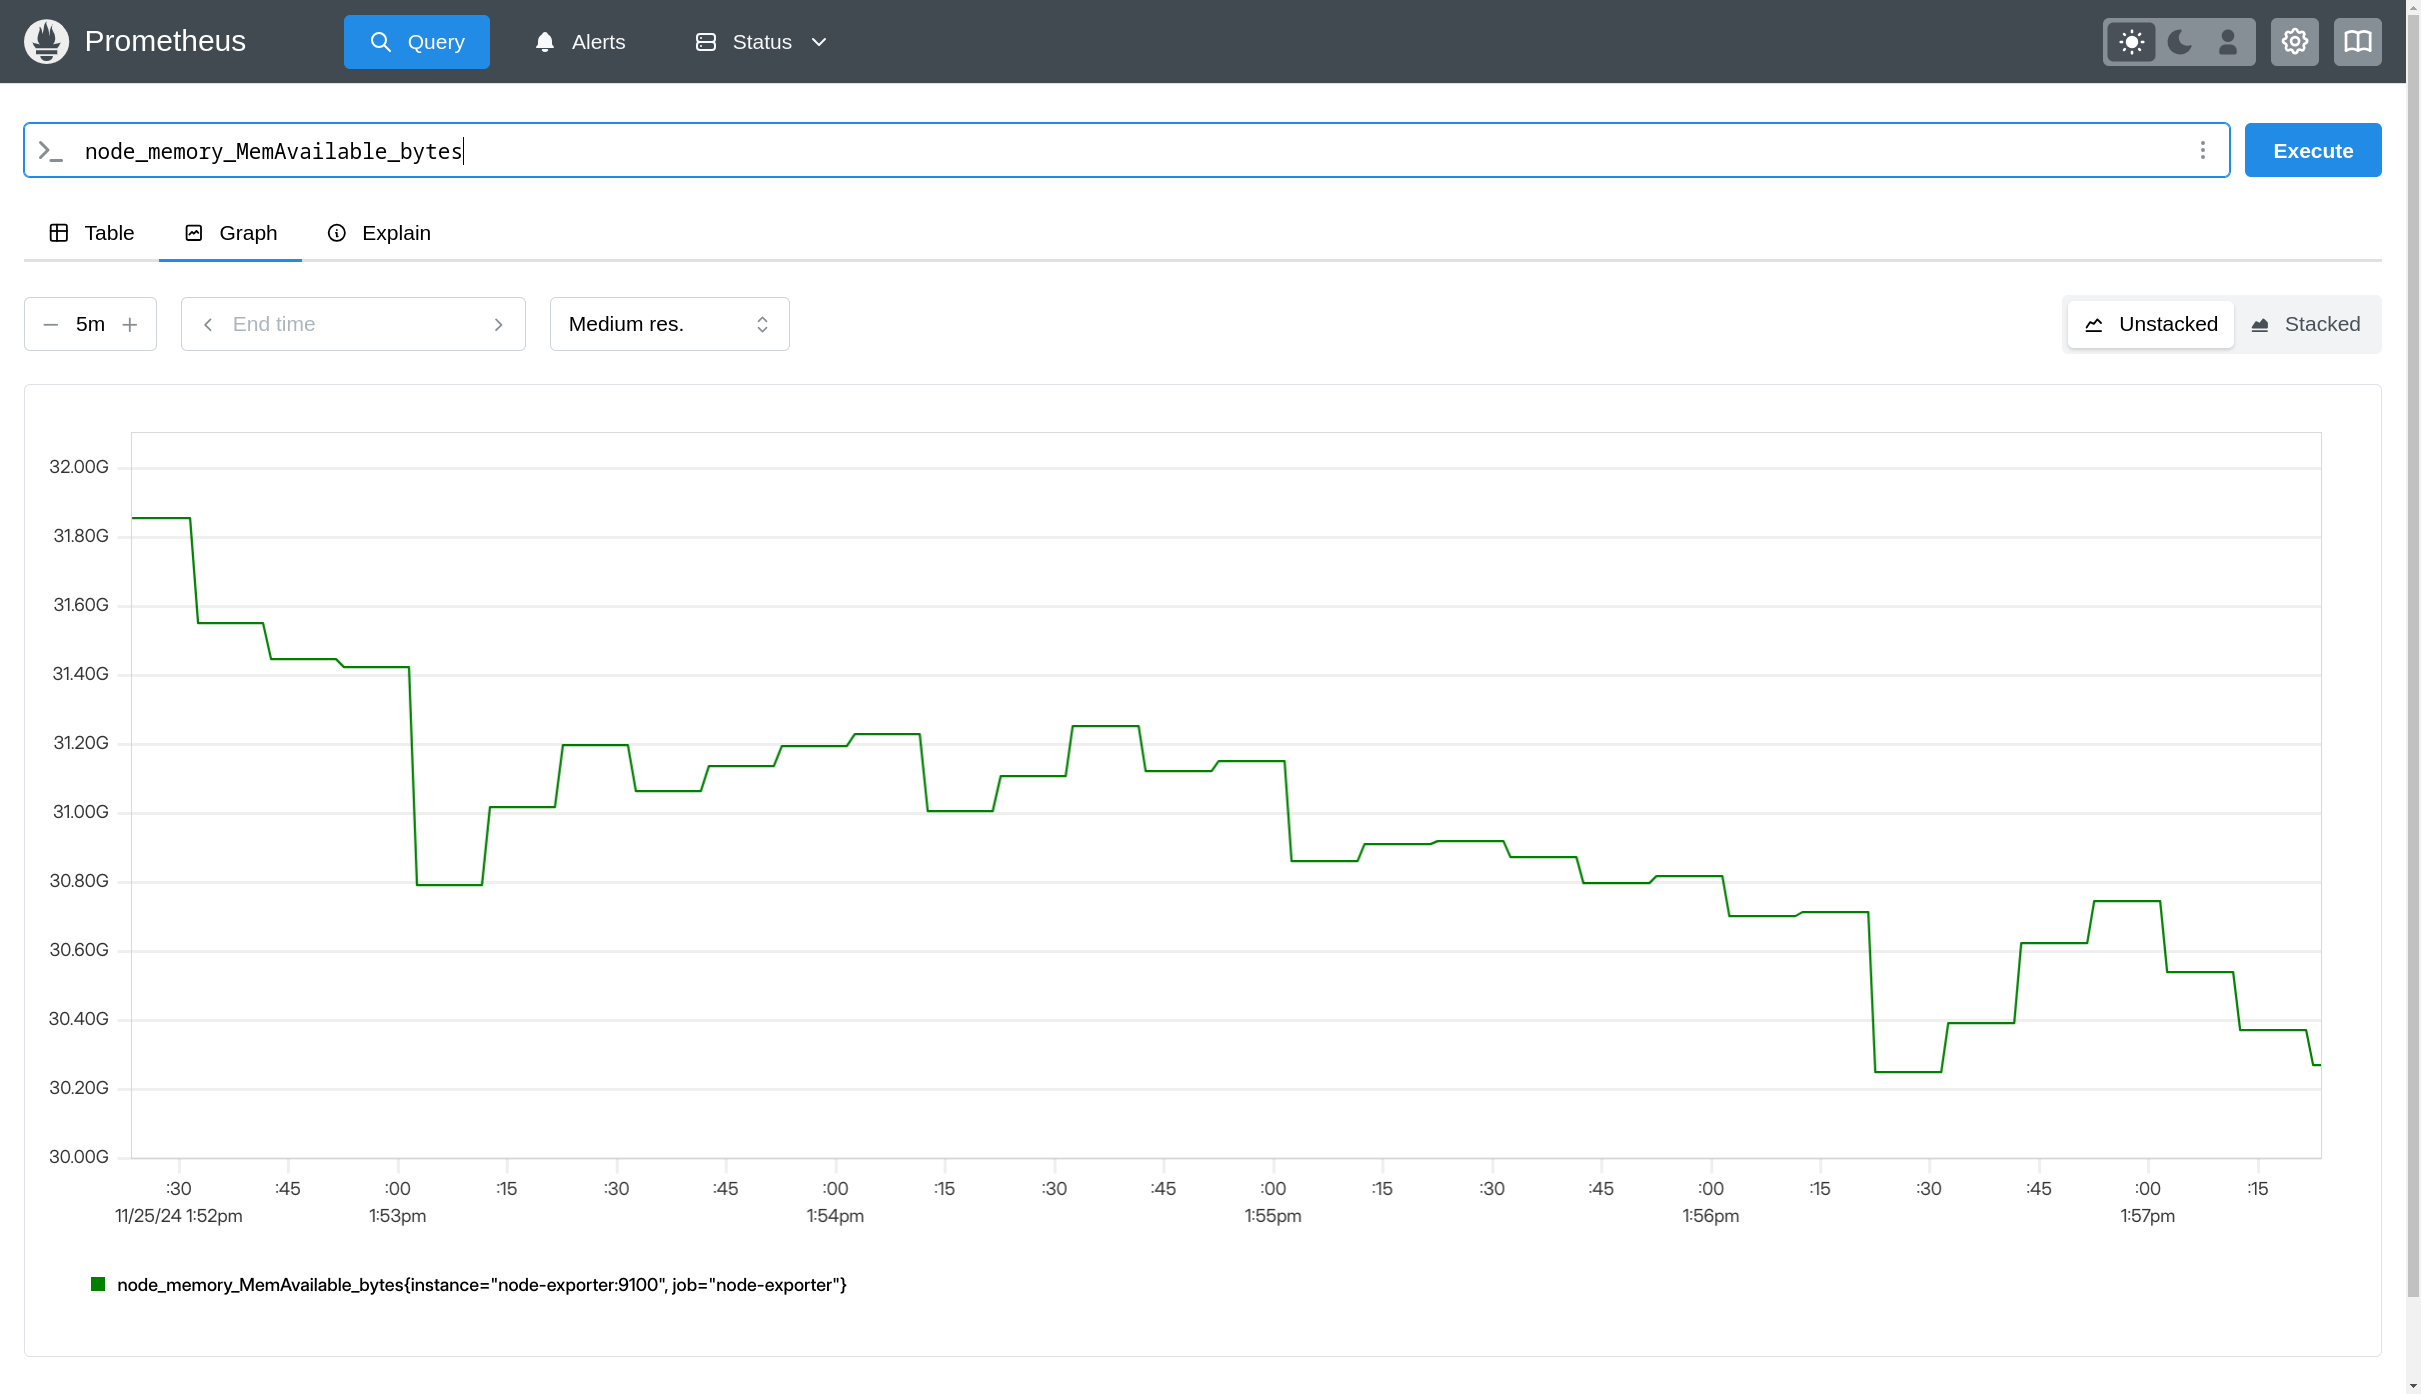The width and height of the screenshot is (2421, 1394).
Task: Click the node_memory_MemAvailable_bytes legend series label
Action: (x=481, y=1284)
